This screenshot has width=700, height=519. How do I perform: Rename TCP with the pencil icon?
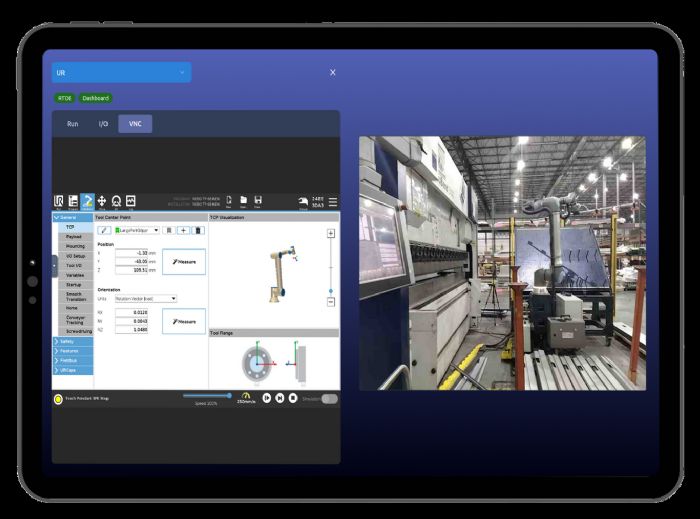(x=104, y=230)
